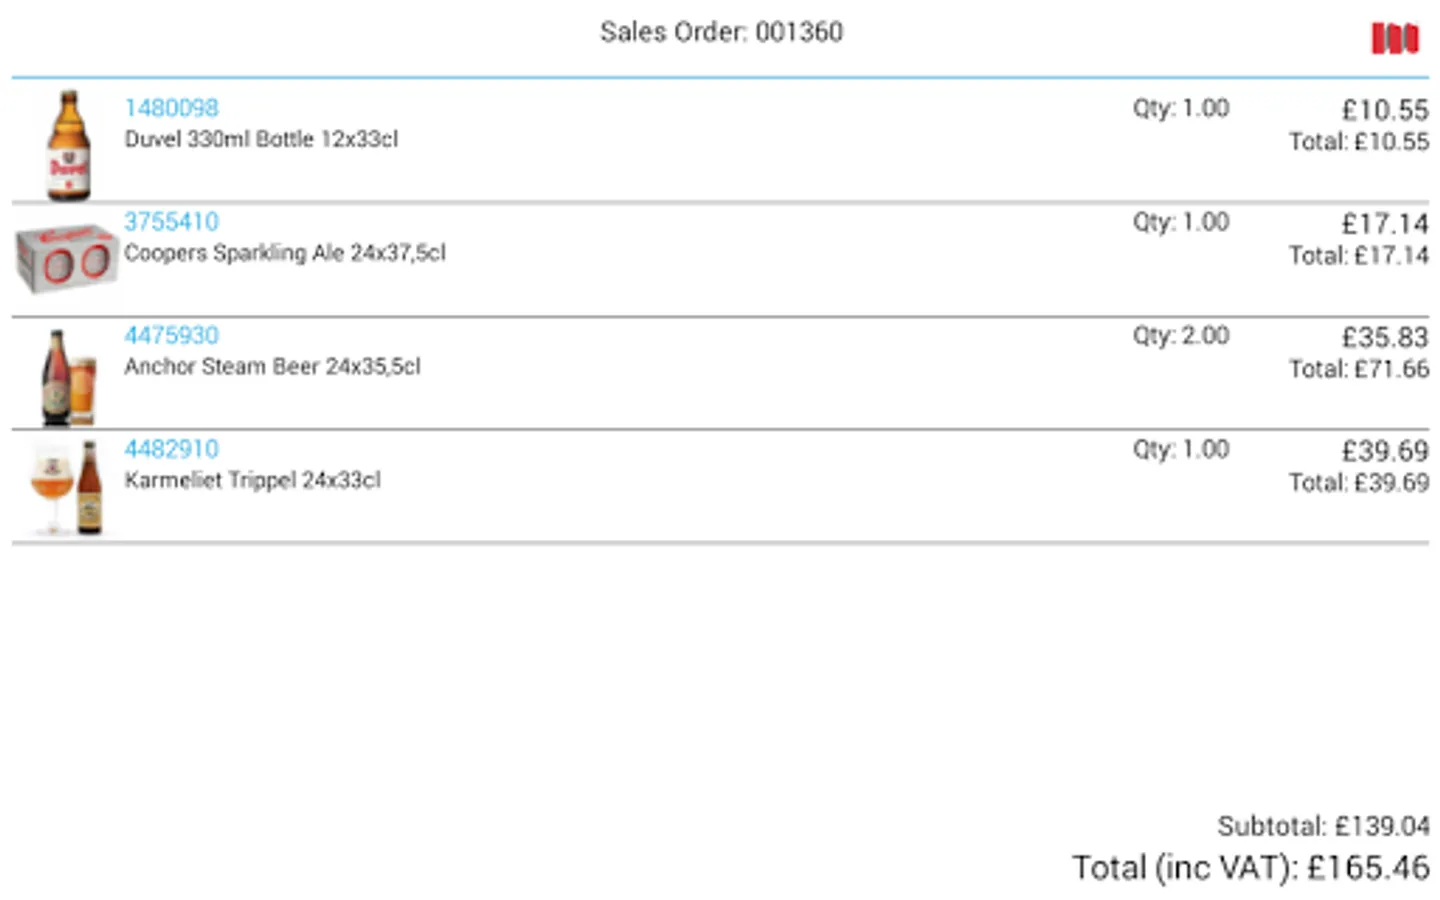Tap the Total (inc VAT) amount
This screenshot has height=900, width=1440.
coord(1250,868)
